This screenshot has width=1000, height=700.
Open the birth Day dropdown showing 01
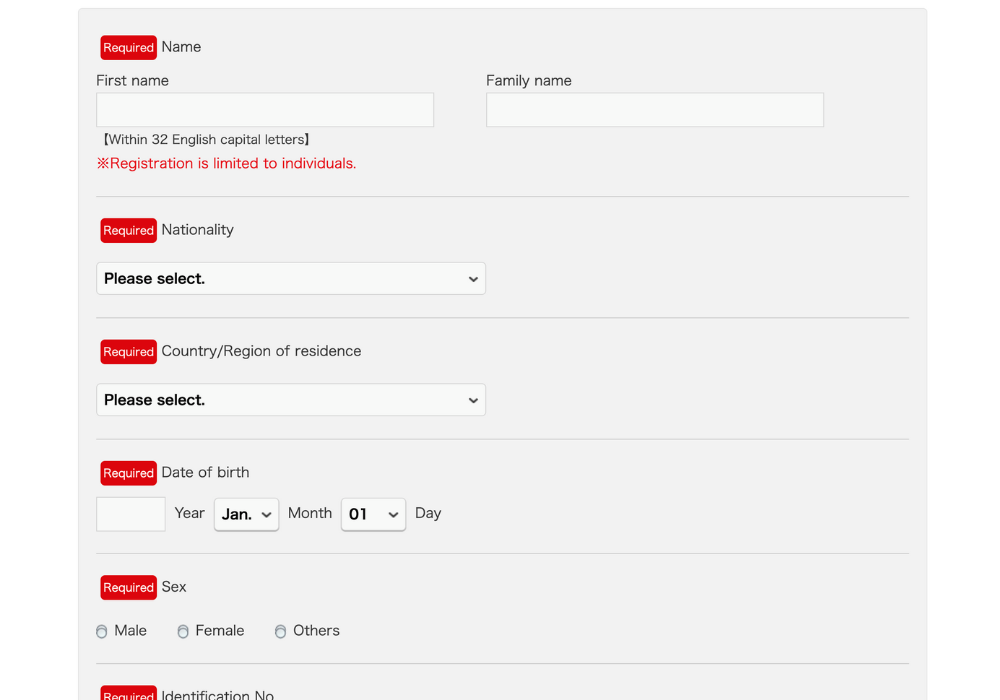[x=373, y=514]
